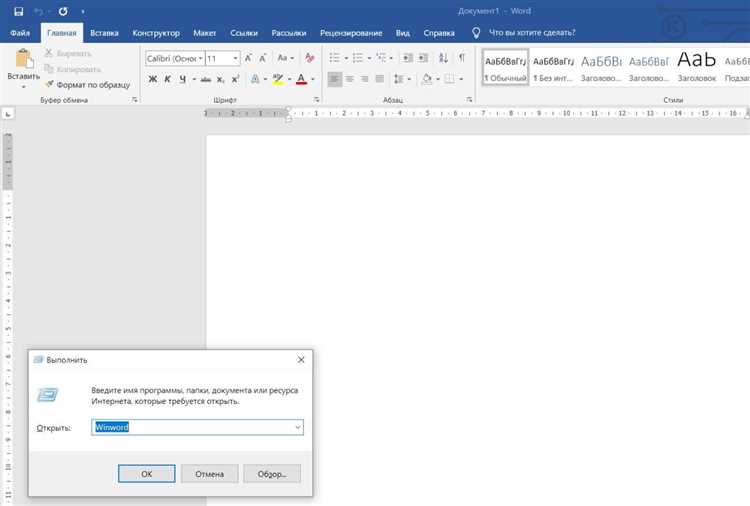
Task: Select align right paragraph icon
Action: (x=364, y=79)
